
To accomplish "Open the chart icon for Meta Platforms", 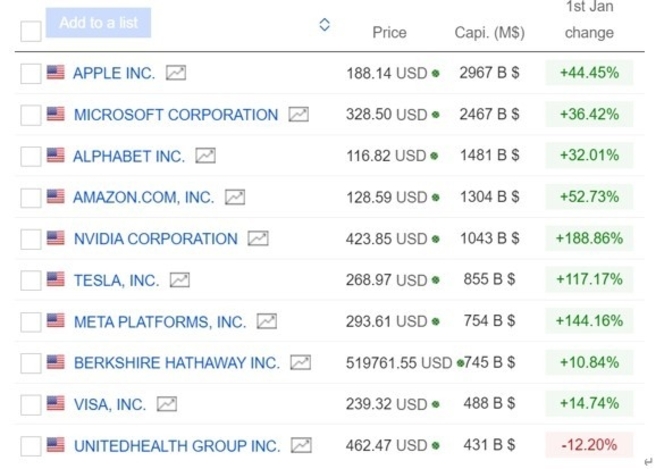I will (x=267, y=321).
